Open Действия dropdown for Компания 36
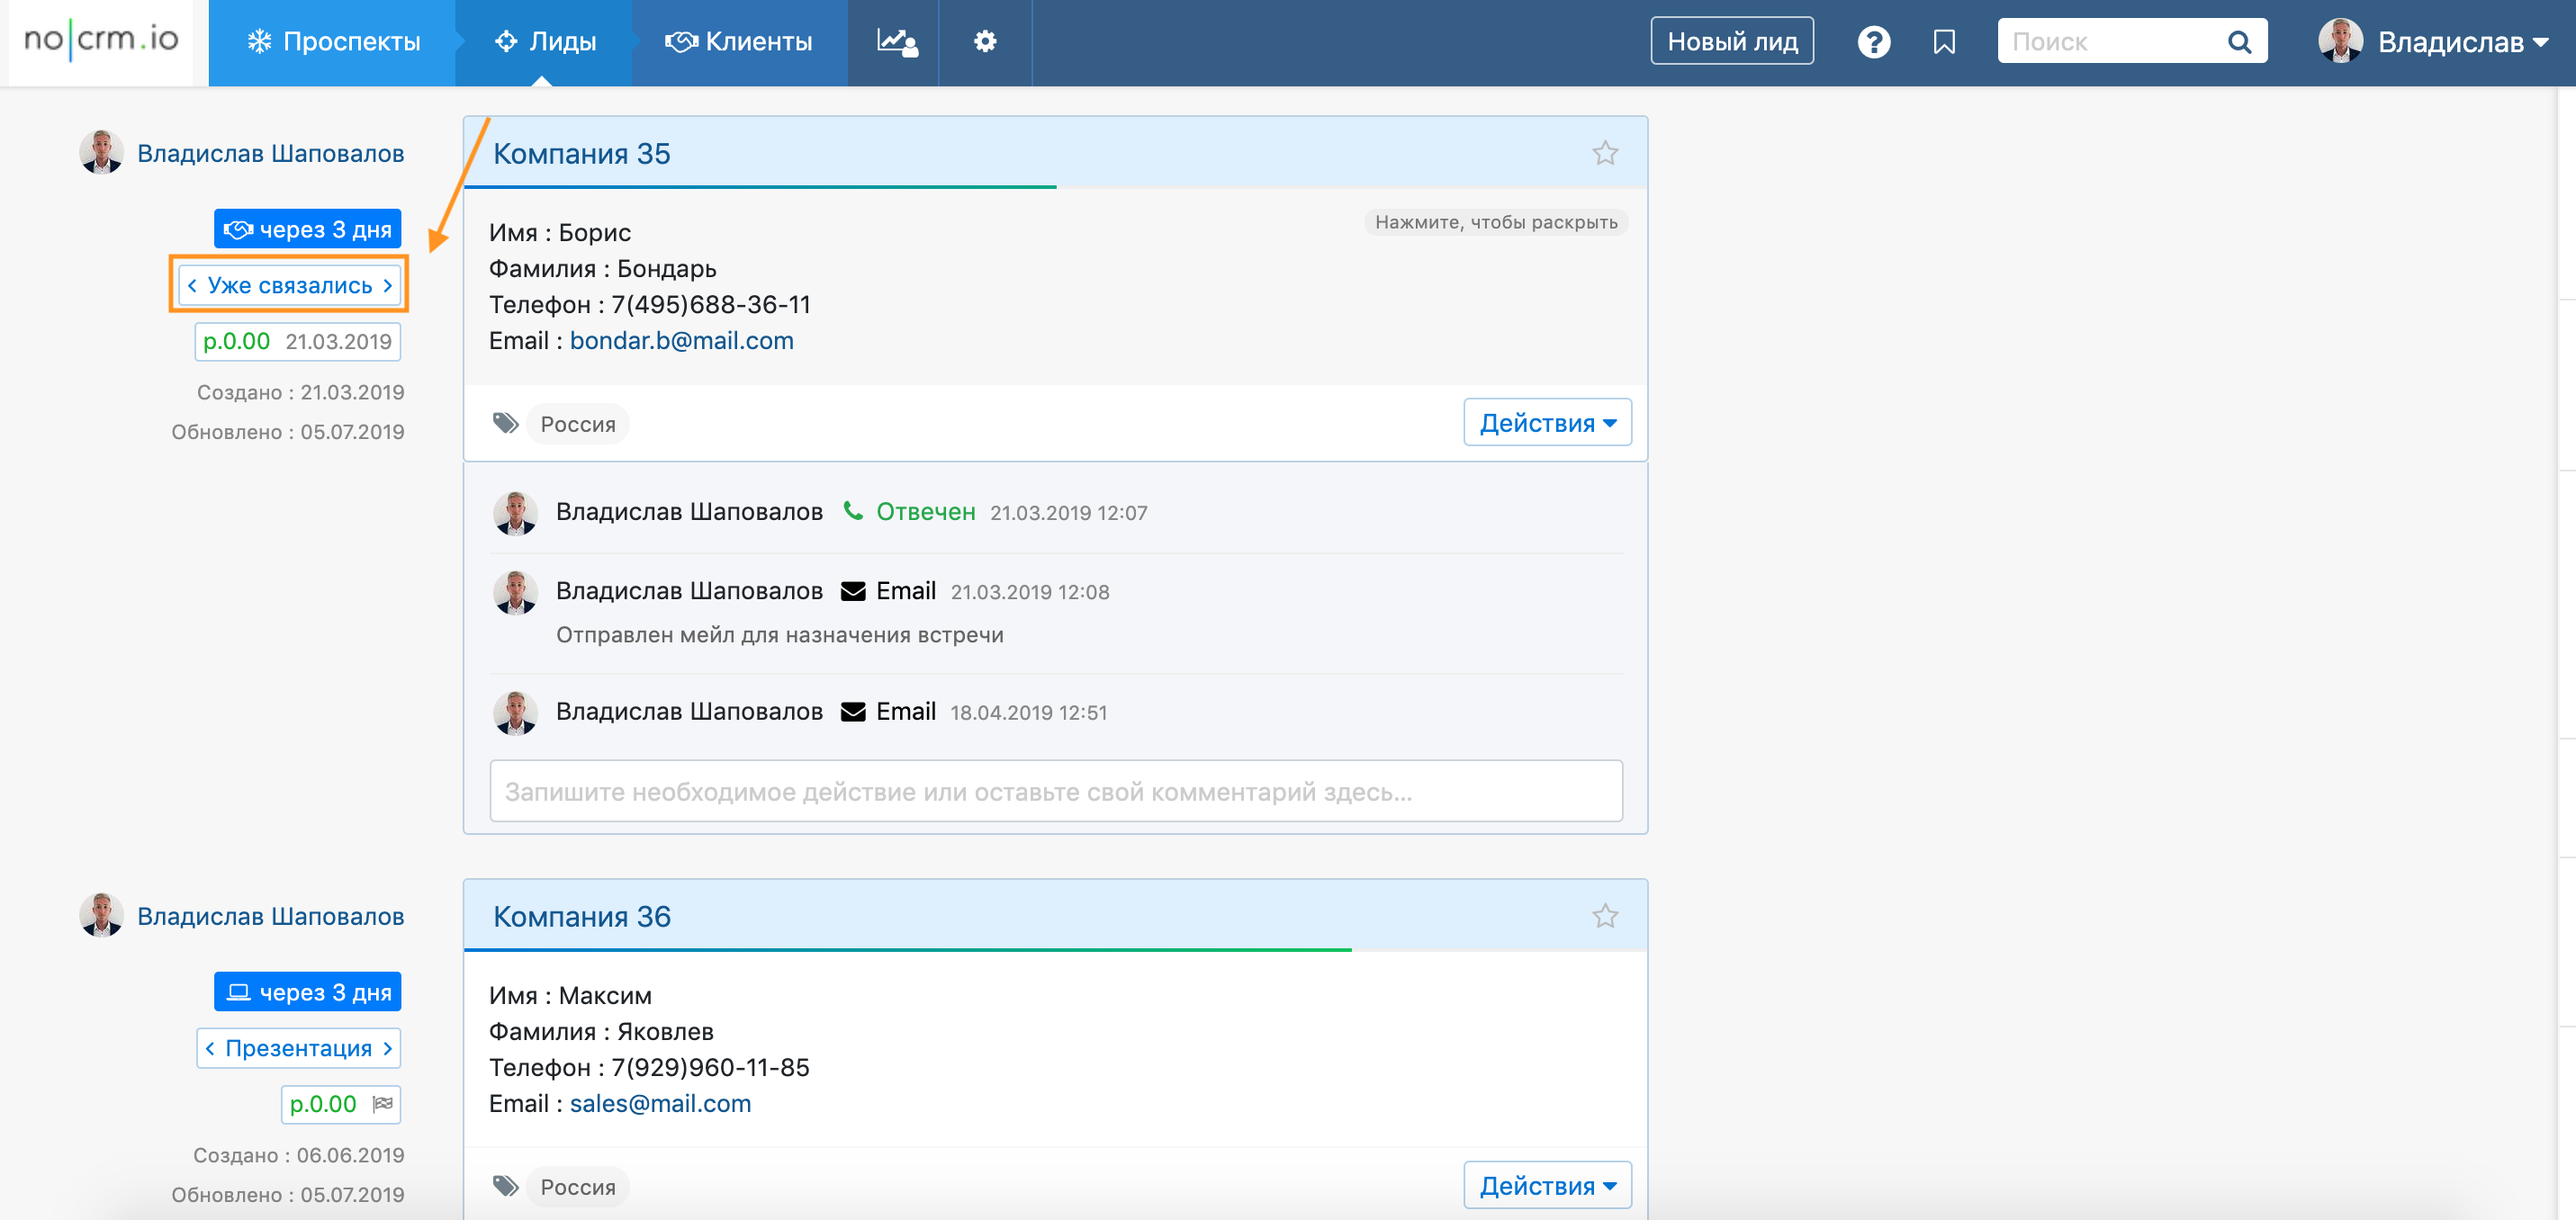The width and height of the screenshot is (2576, 1220). point(1546,1186)
